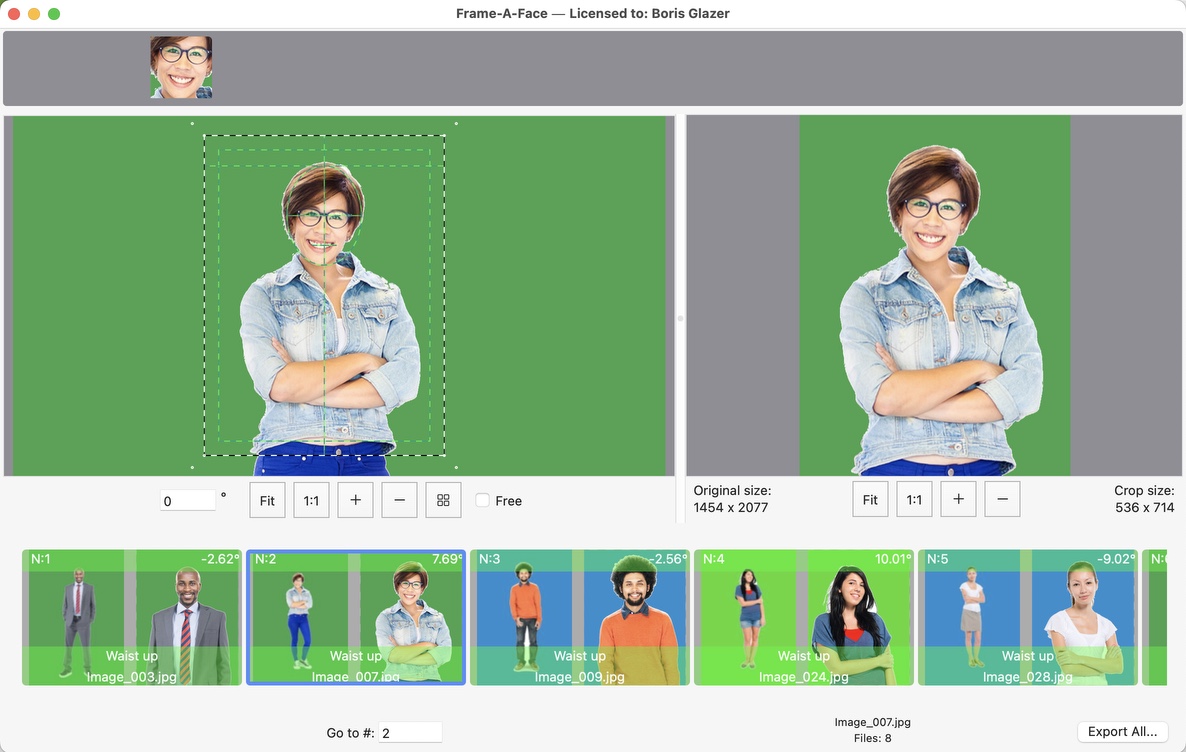Viewport: 1186px width, 752px height.
Task: Zoom the preview using its plus icon
Action: point(958,499)
